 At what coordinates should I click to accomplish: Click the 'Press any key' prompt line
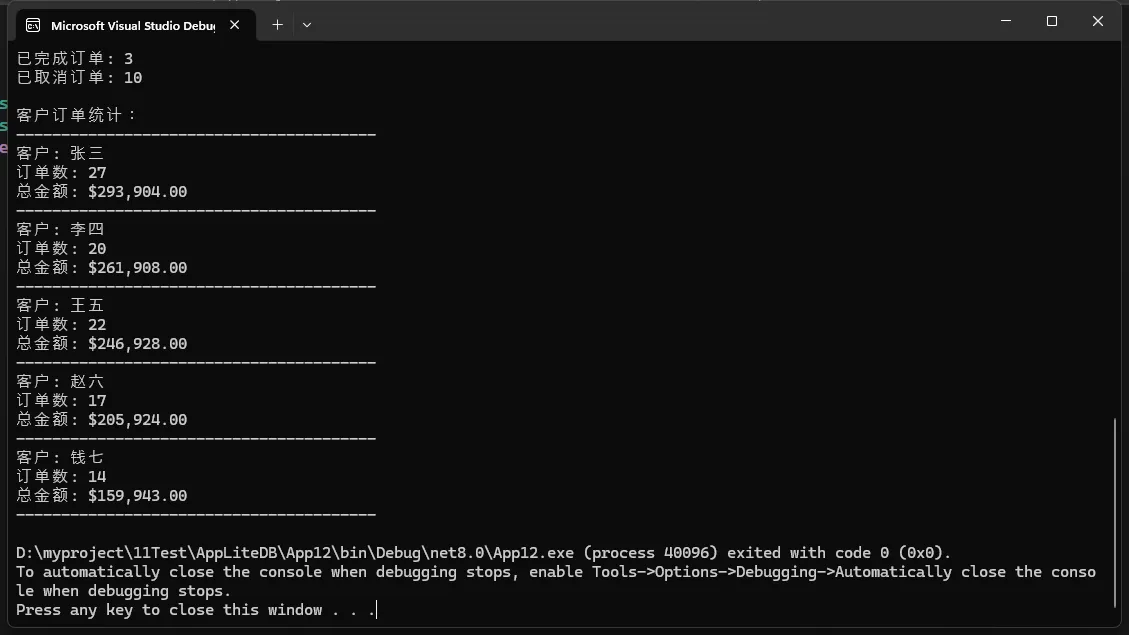click(195, 610)
